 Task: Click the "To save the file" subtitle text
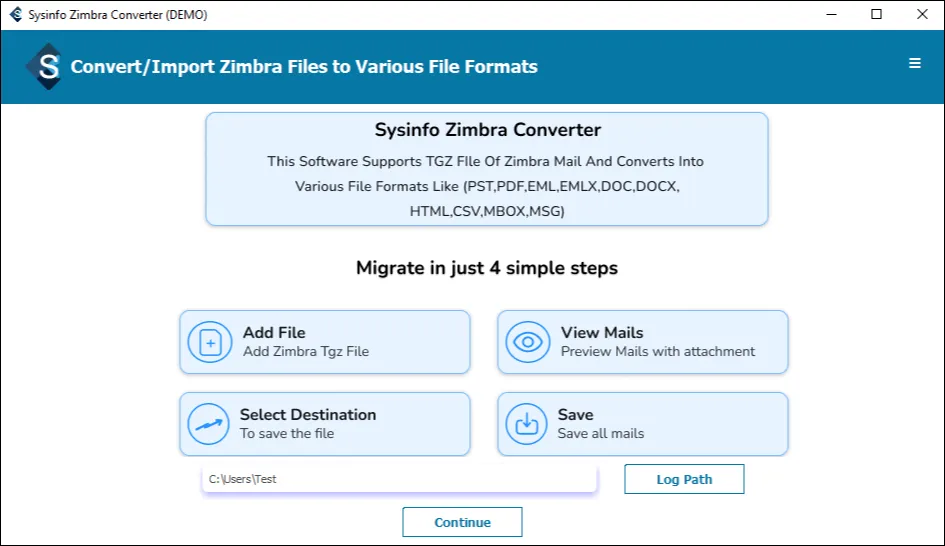287,434
